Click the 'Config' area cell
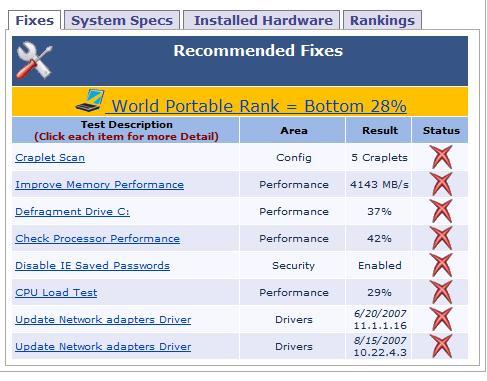 (293, 157)
